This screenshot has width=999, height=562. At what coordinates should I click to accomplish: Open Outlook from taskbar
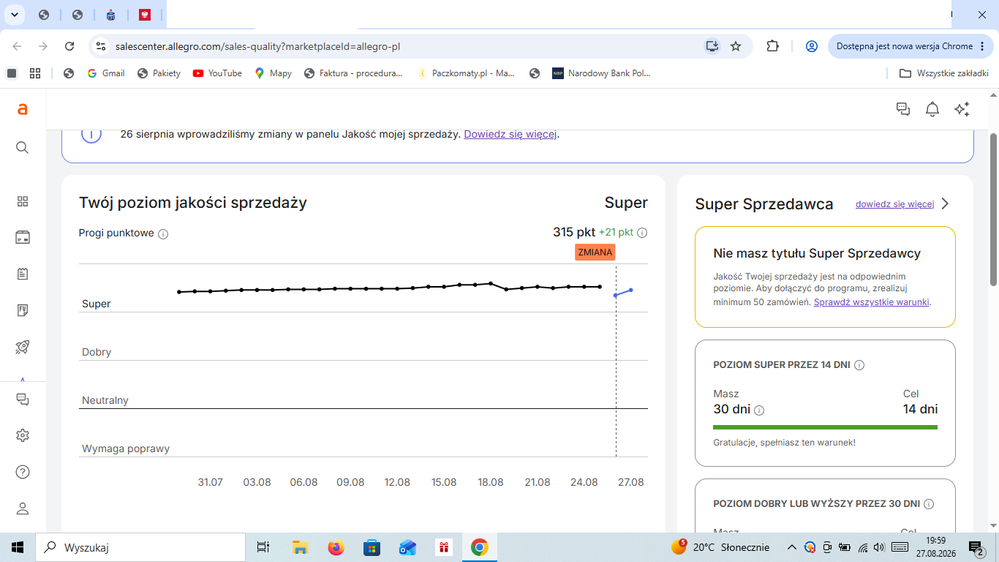click(x=408, y=547)
